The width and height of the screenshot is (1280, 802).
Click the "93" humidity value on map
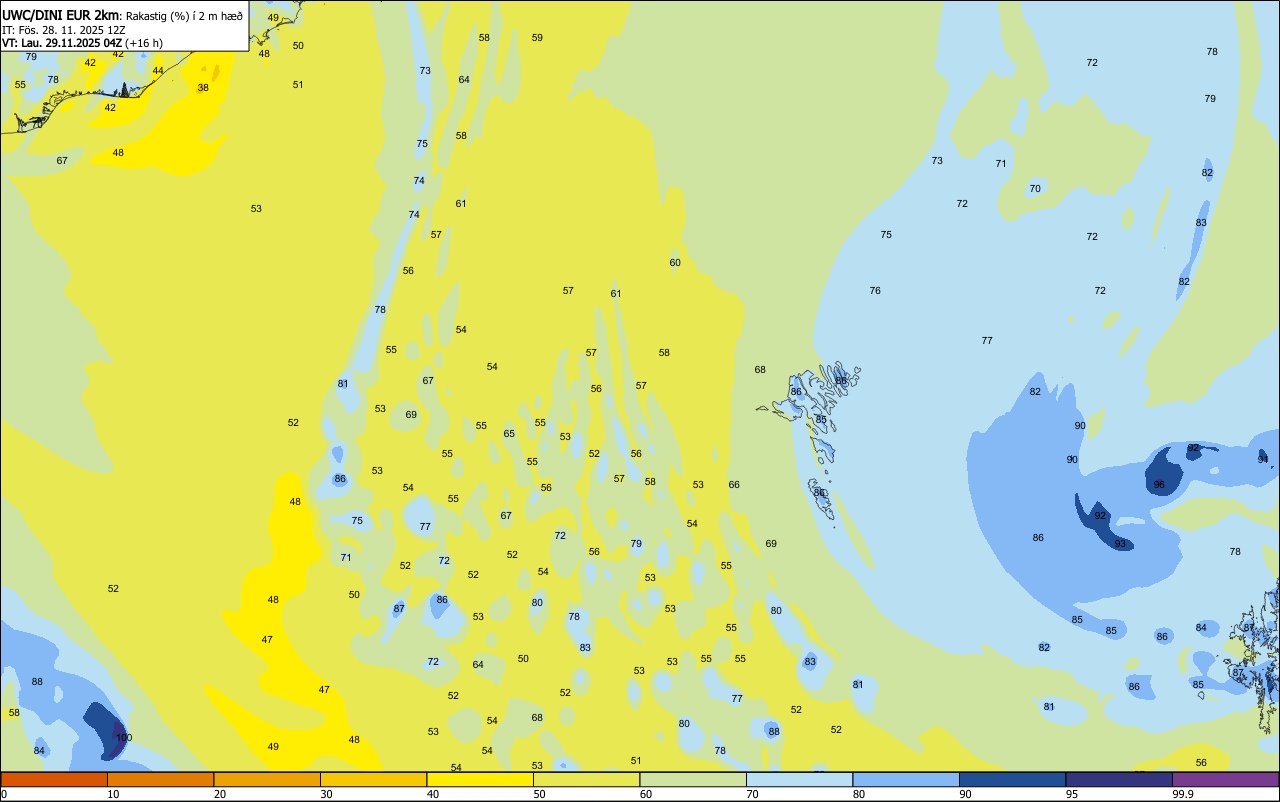click(x=1120, y=544)
